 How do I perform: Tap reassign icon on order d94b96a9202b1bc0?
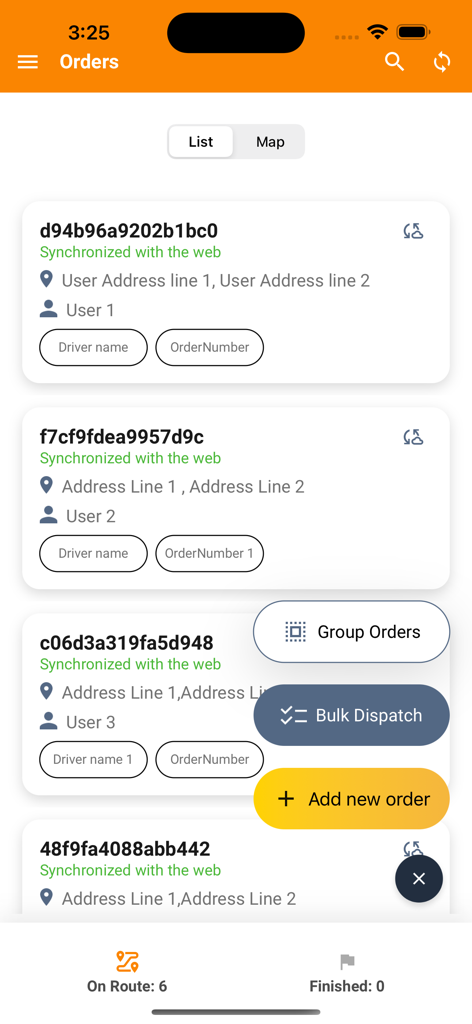(x=413, y=231)
